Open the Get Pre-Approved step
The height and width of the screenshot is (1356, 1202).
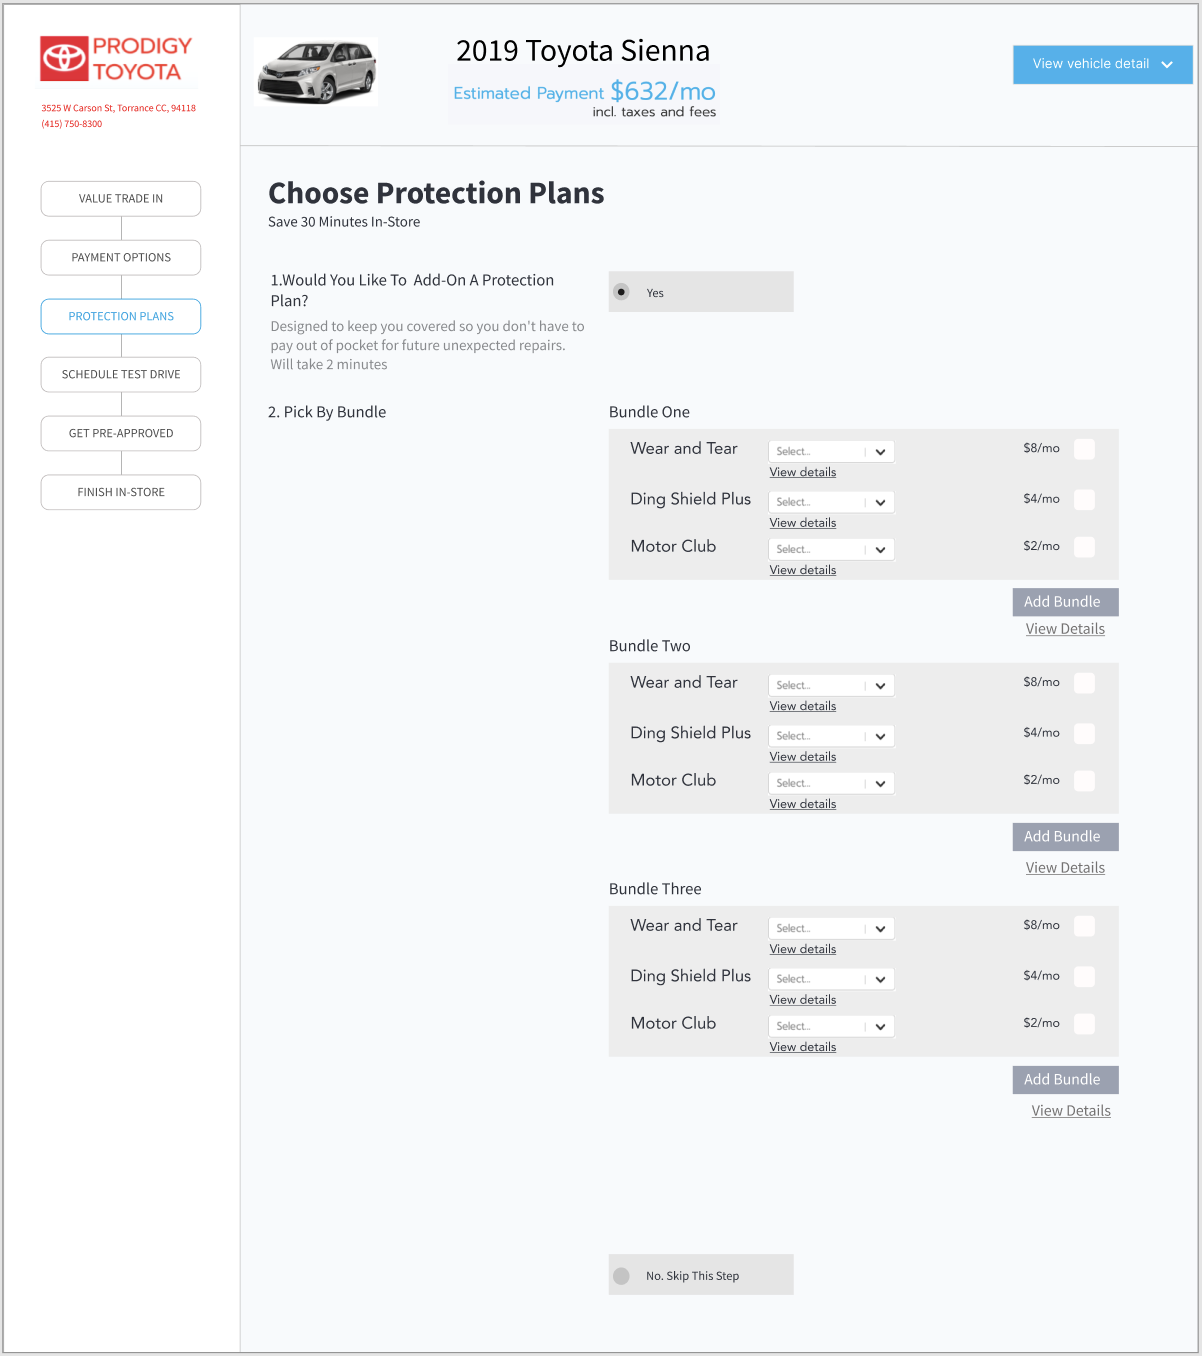(121, 433)
